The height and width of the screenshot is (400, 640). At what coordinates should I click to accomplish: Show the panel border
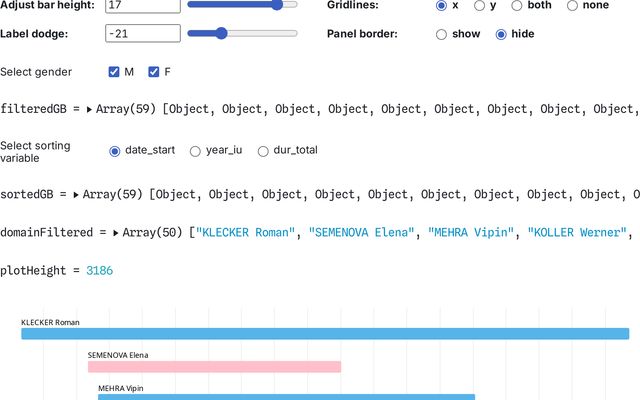441,34
